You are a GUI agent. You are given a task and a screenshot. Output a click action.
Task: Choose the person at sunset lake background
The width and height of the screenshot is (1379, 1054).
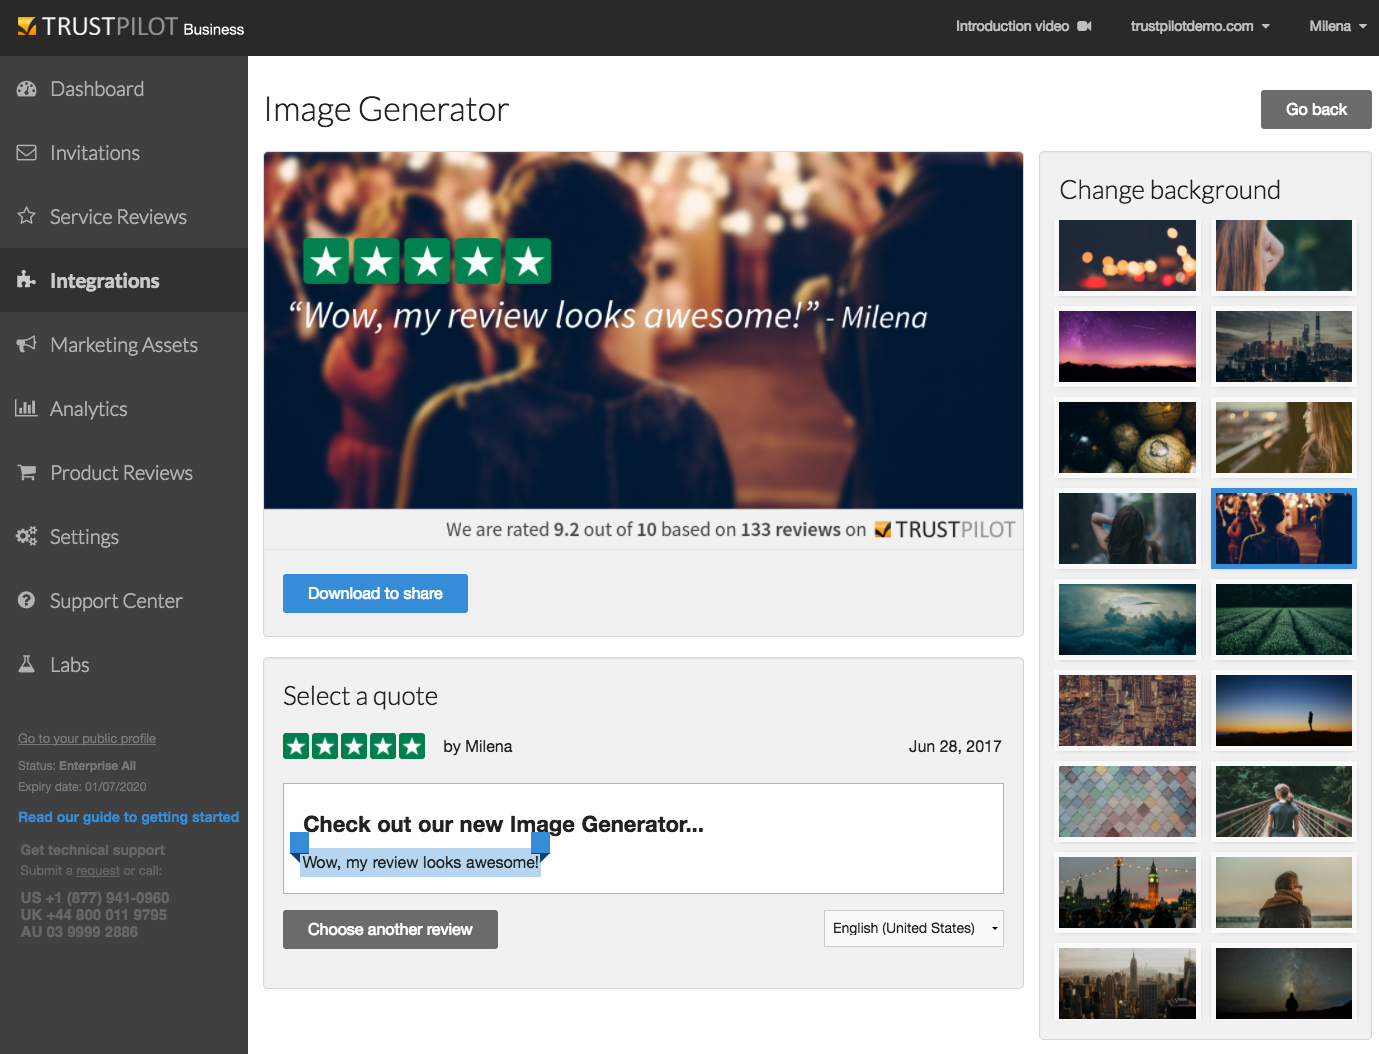pyautogui.click(x=1284, y=893)
